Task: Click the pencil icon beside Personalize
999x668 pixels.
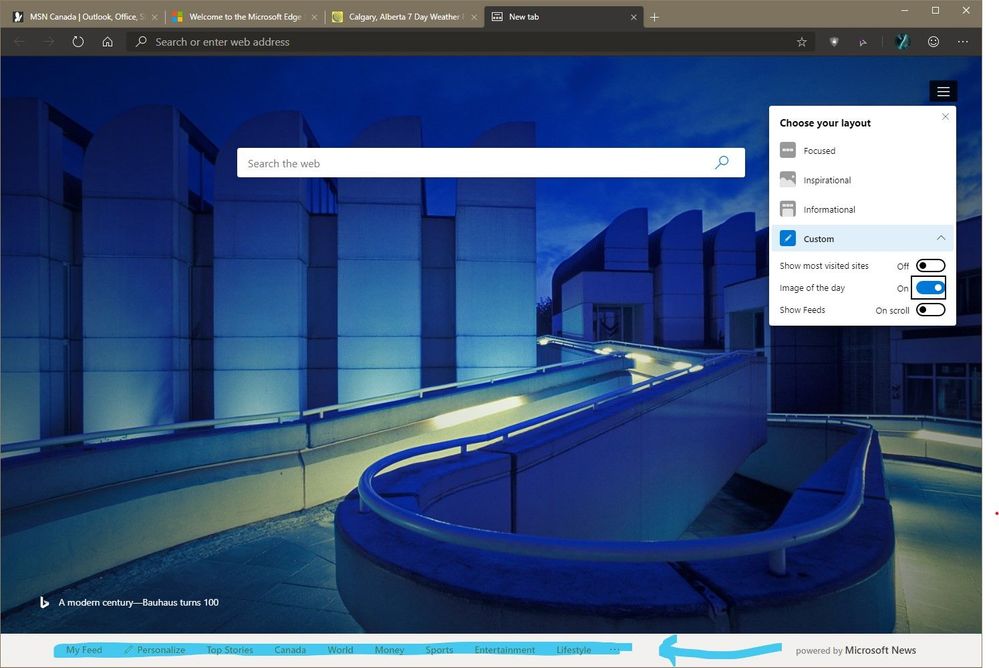Action: pos(128,650)
